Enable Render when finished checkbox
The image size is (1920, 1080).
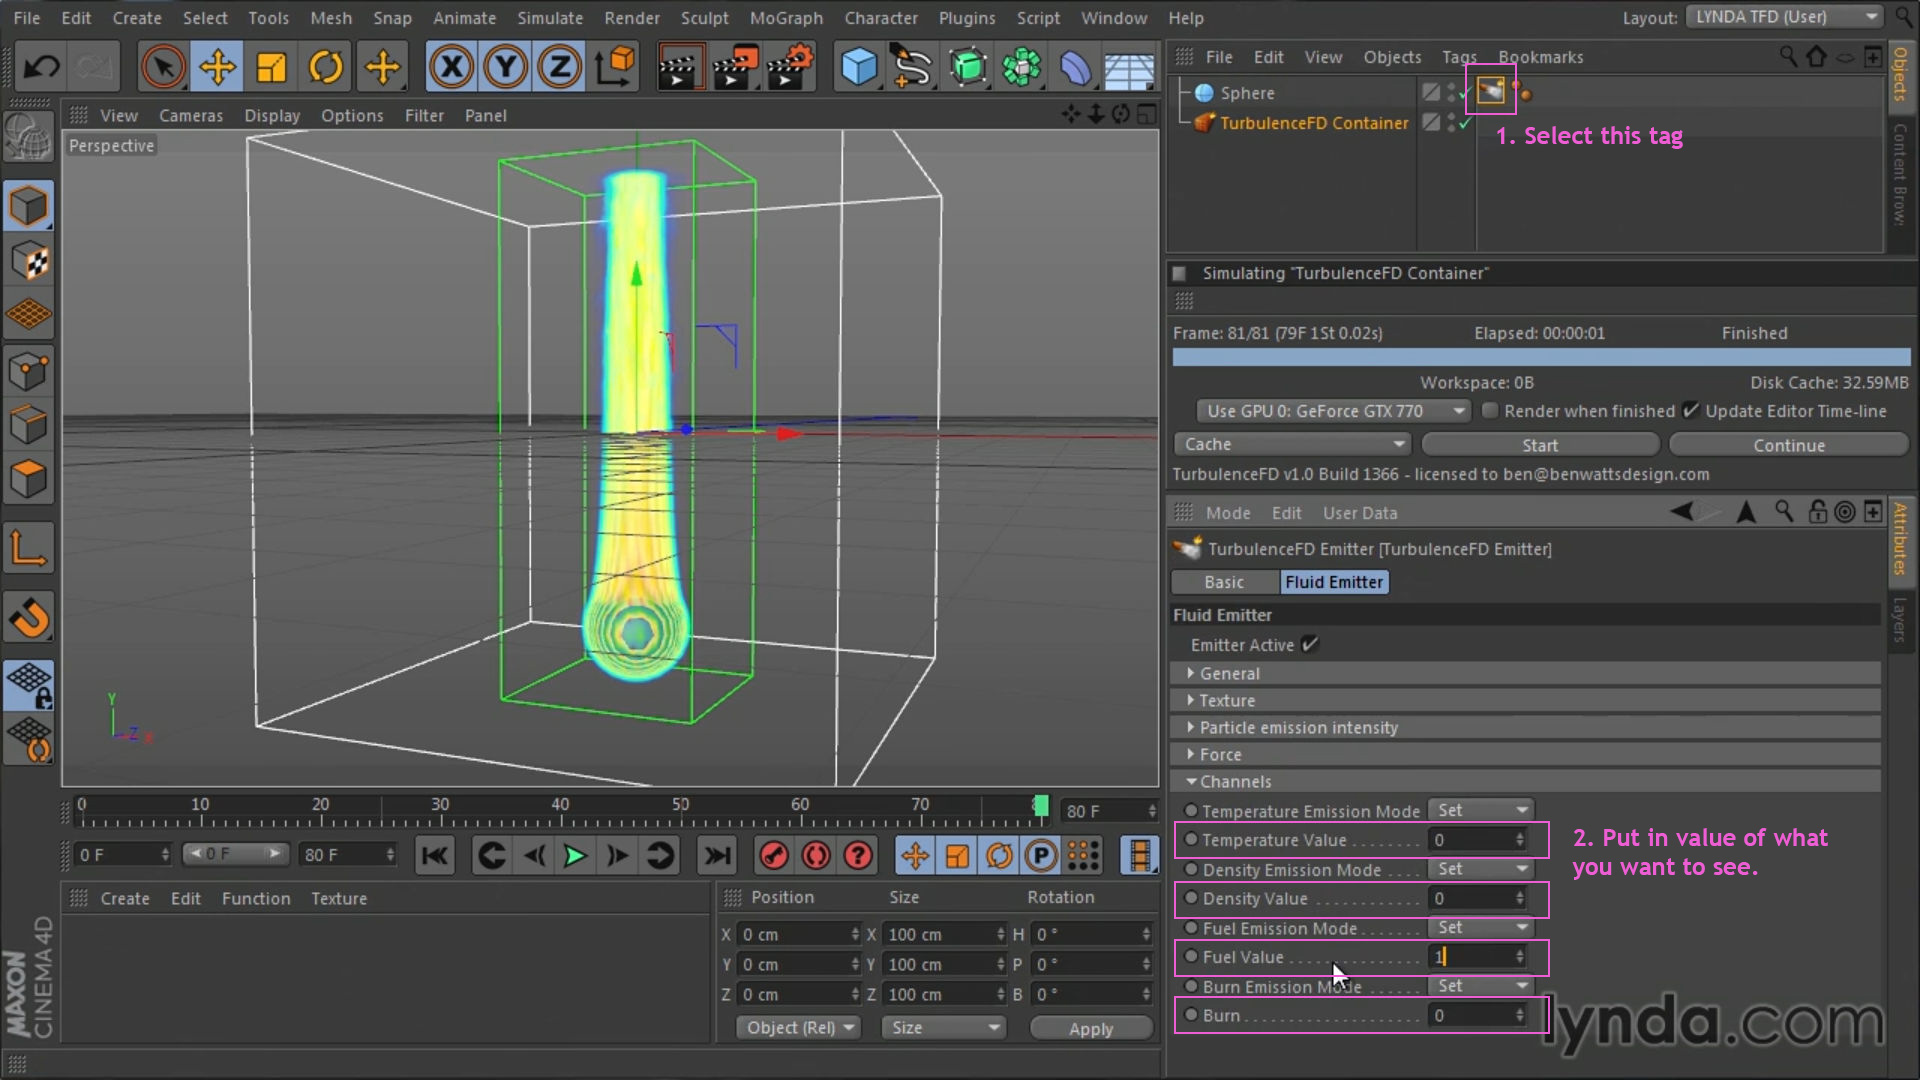[1490, 411]
